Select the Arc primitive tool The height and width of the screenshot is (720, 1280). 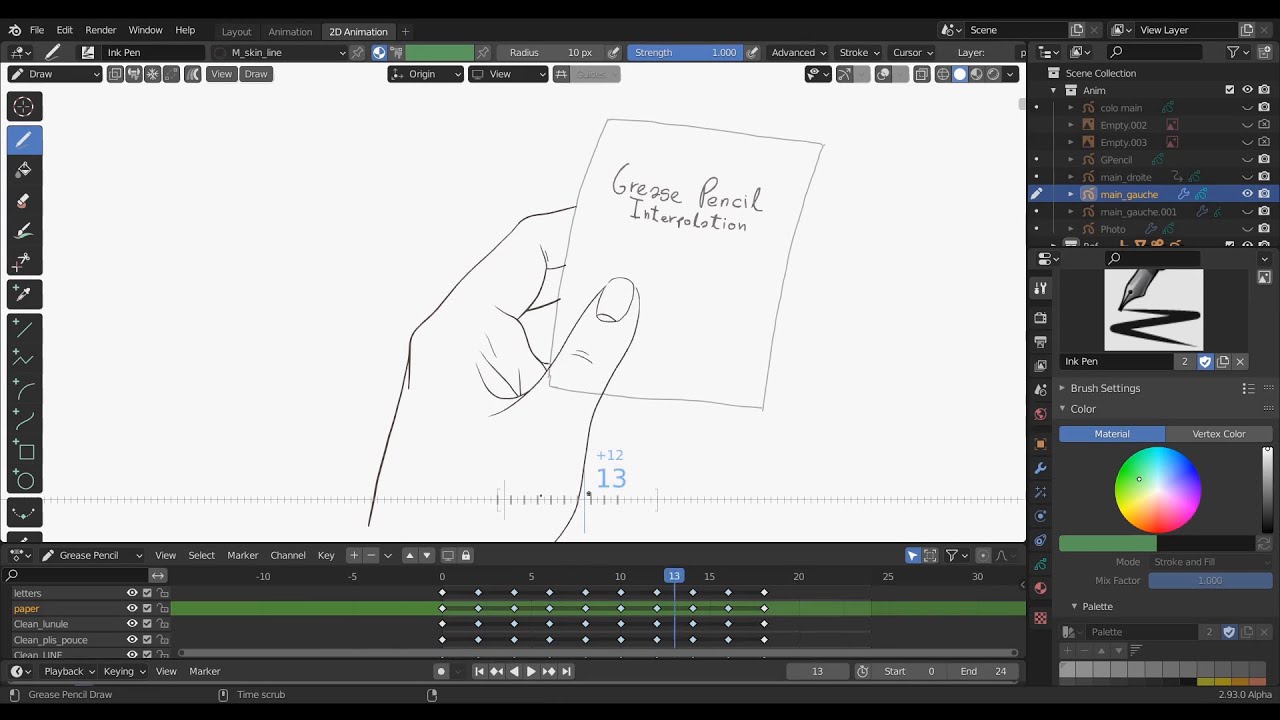[x=25, y=389]
